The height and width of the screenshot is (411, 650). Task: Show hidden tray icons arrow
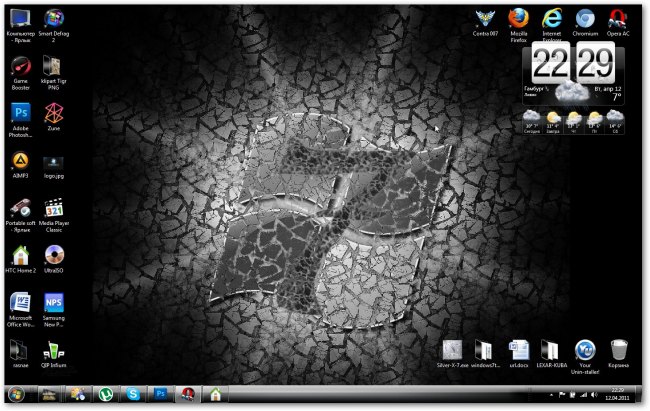click(x=551, y=395)
